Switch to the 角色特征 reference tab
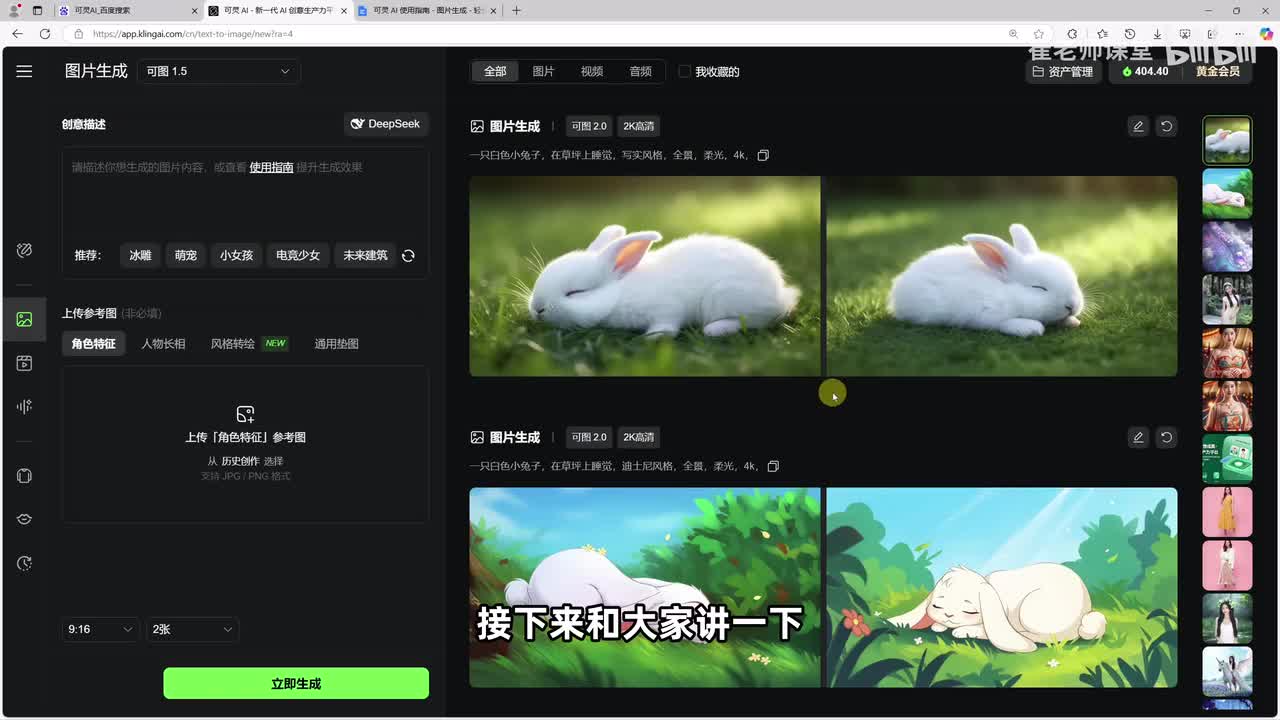 [93, 343]
